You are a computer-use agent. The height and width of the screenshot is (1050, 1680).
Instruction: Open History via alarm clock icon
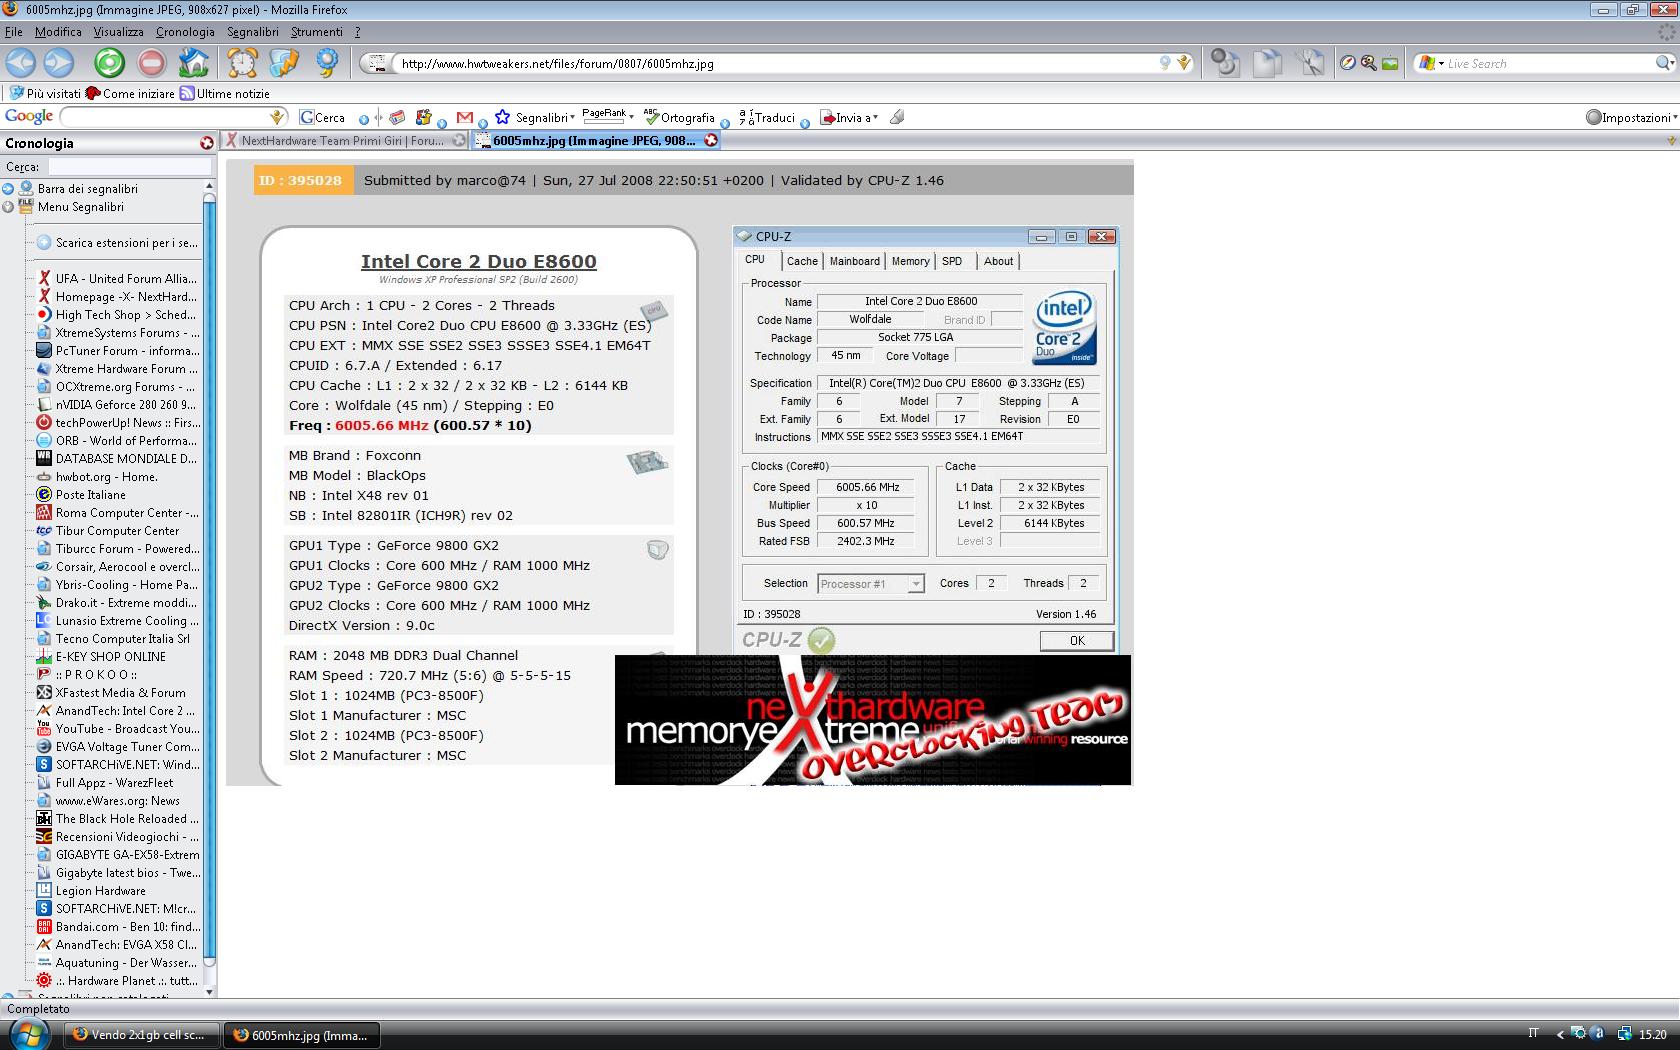pos(242,63)
